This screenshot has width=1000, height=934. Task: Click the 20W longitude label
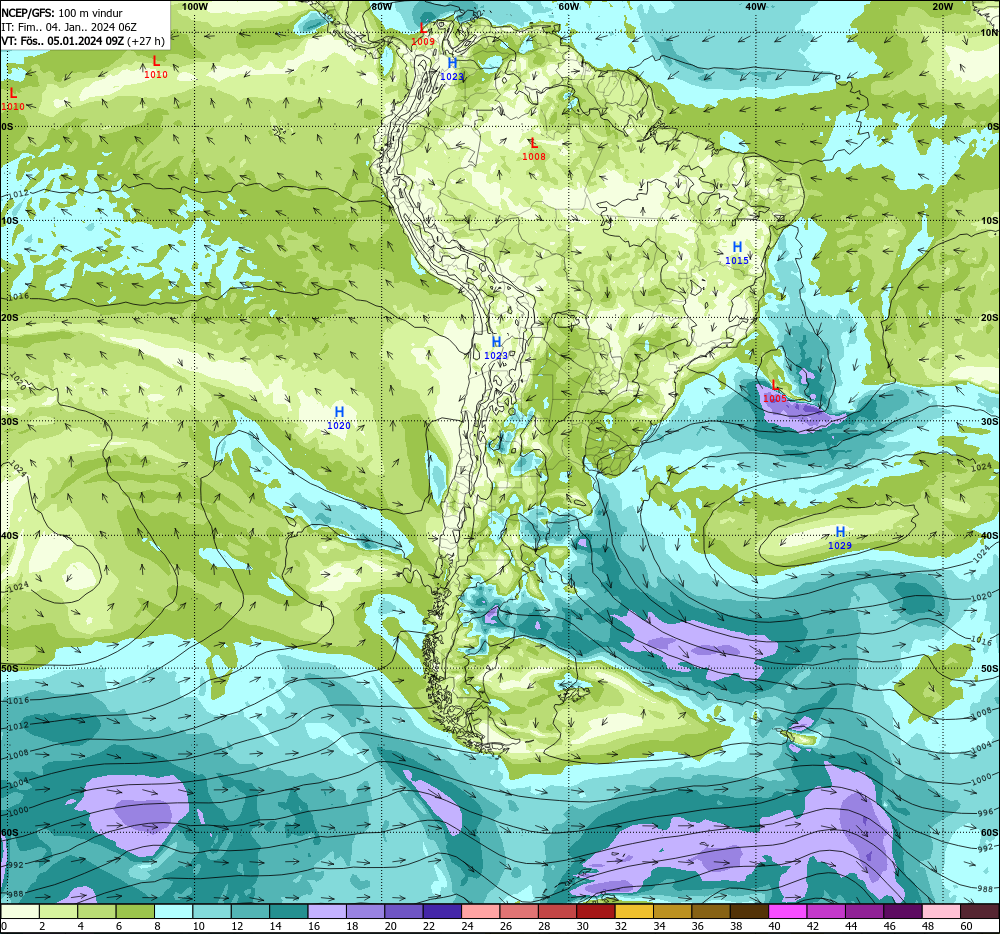pos(943,6)
